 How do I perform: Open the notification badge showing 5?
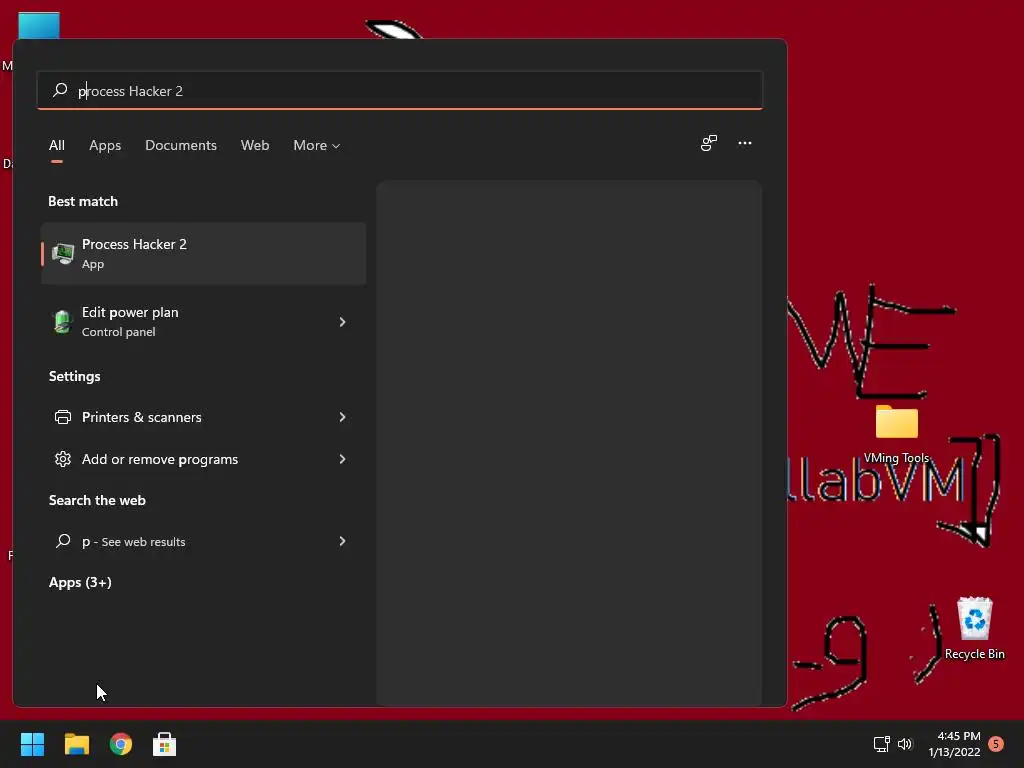(x=996, y=744)
